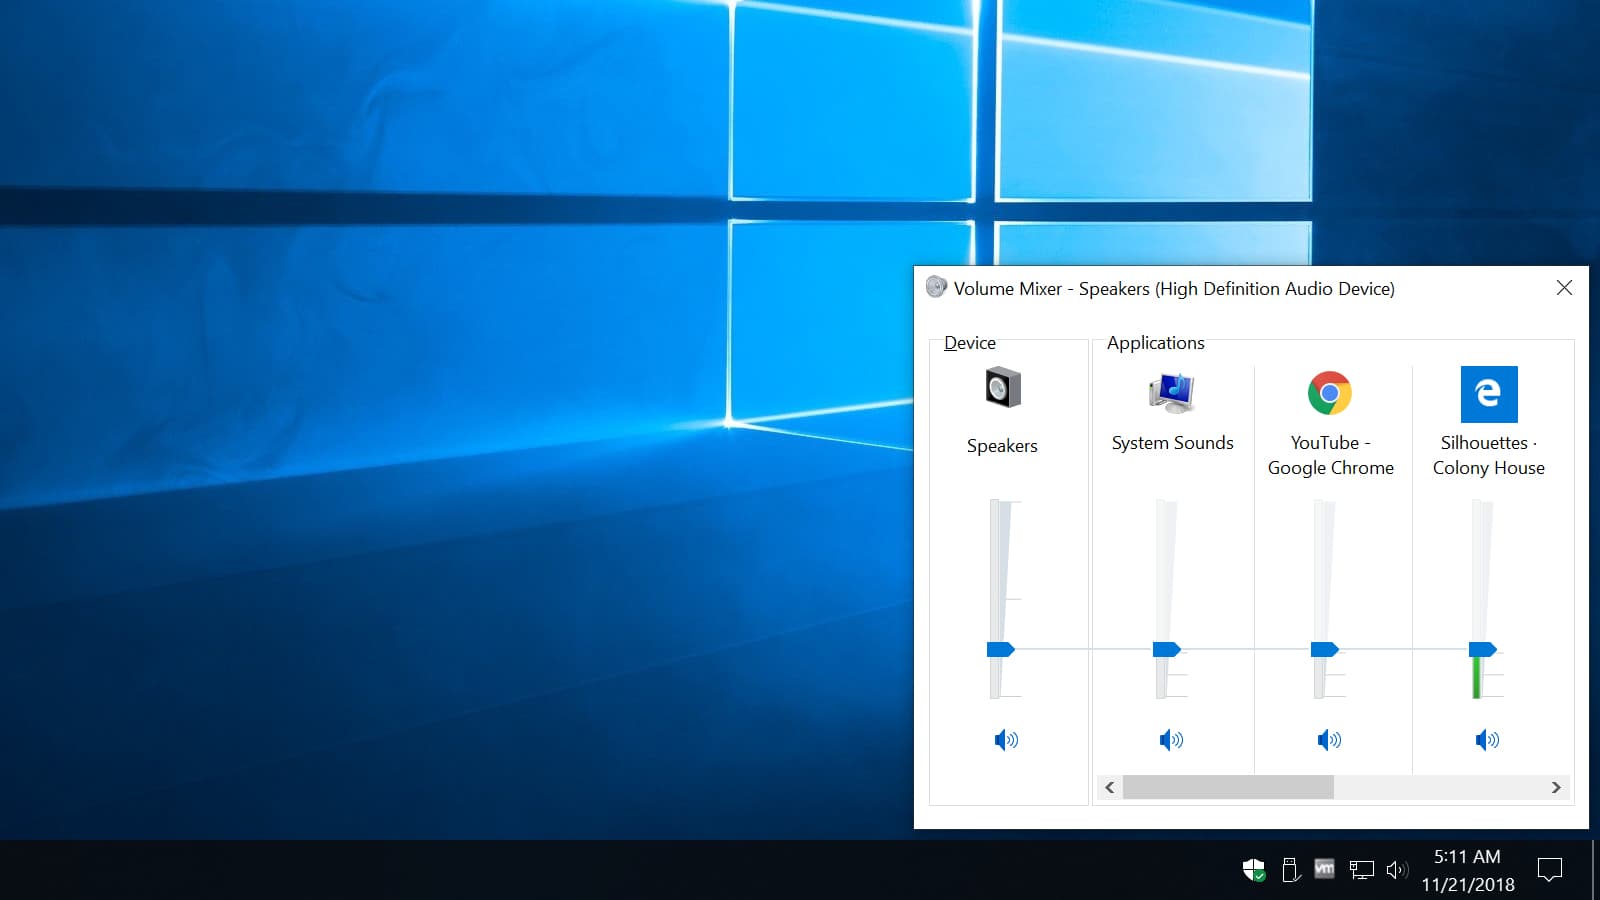Screen dimensions: 1600x900
Task: Open the taskbar volume speaker icon
Action: 1397,870
